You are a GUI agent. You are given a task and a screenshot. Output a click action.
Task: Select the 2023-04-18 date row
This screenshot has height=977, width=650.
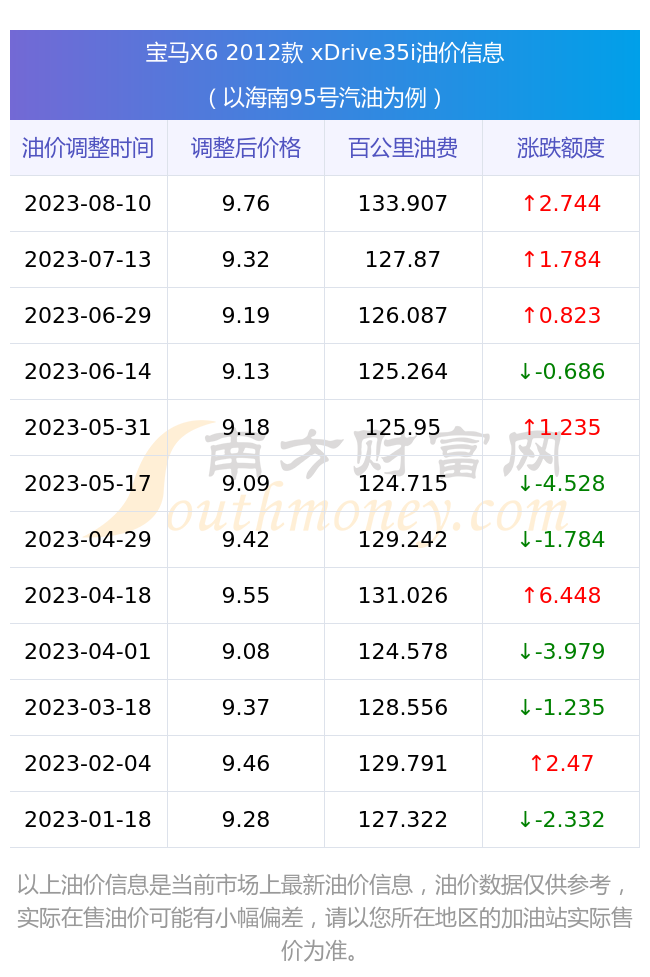[325, 596]
